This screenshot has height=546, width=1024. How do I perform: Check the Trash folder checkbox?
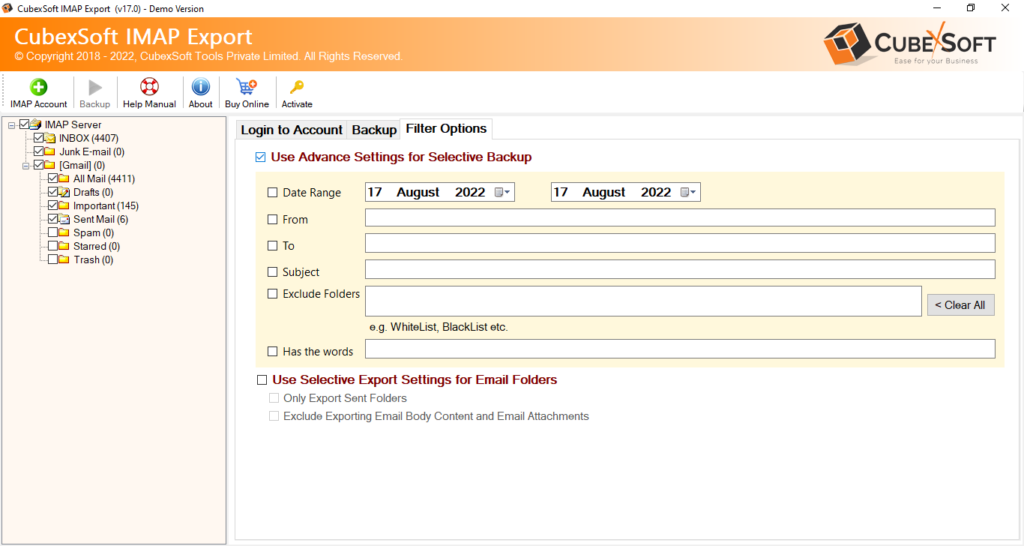pos(53,260)
